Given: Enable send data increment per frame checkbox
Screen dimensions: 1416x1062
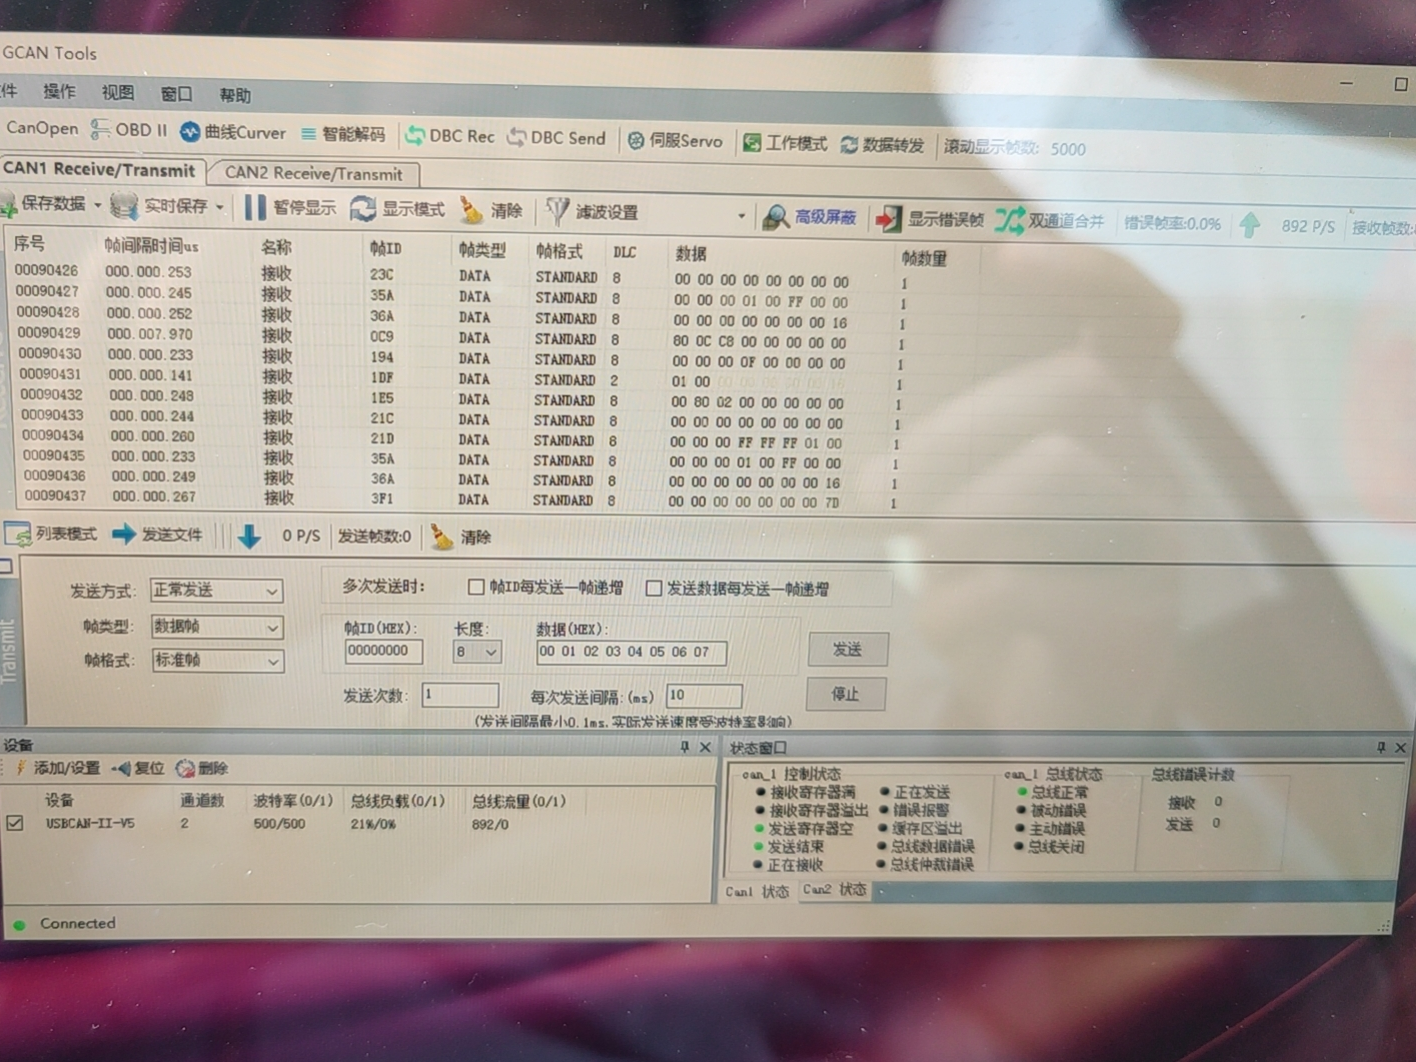Looking at the screenshot, I should (x=653, y=589).
